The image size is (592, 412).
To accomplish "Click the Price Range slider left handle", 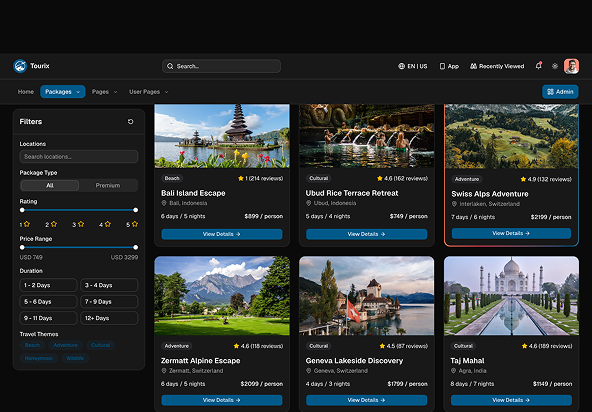I will coord(22,247).
